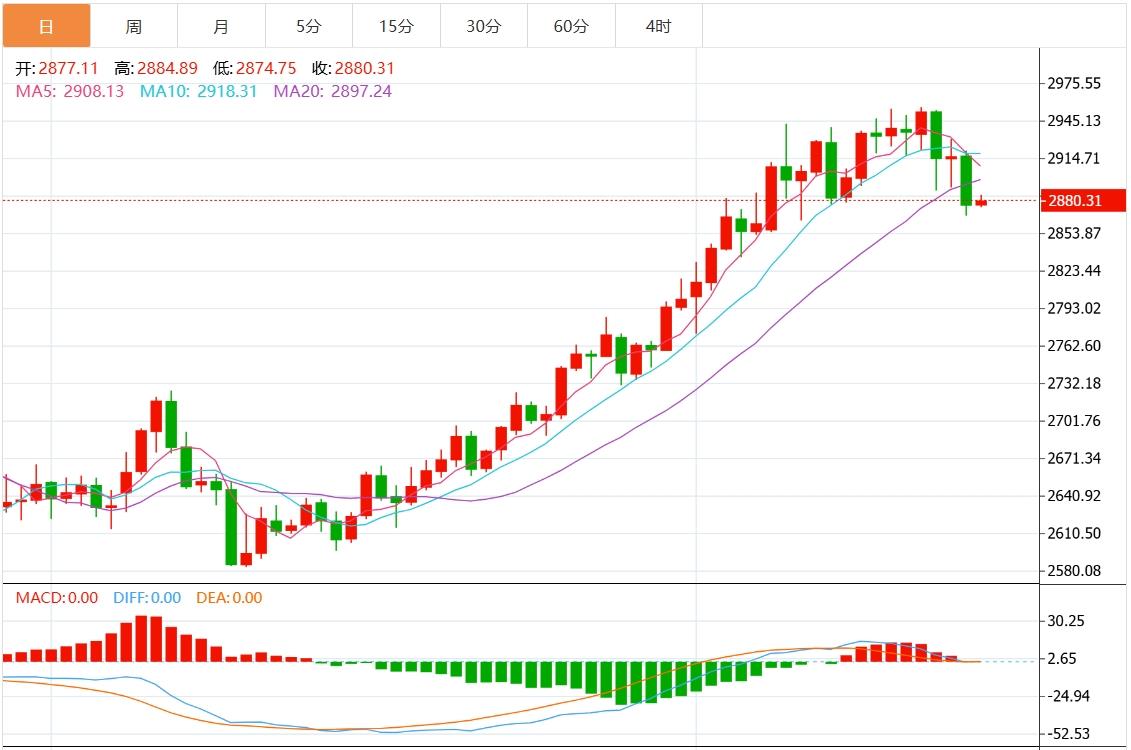Click the 30.25 MACD axis label

click(1064, 621)
